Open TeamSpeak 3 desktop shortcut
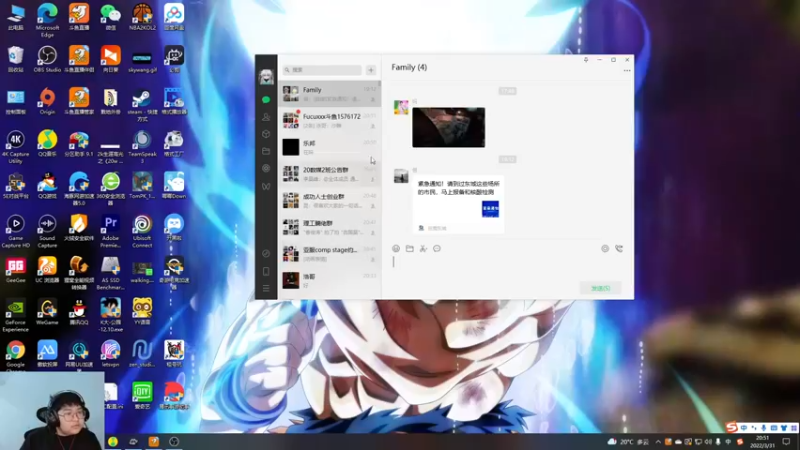 tap(142, 146)
